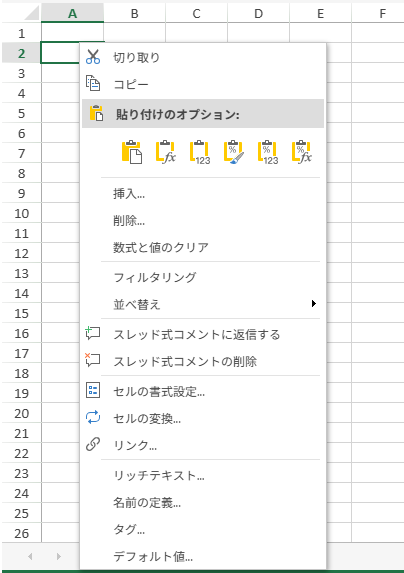Screen dimensions: 404x573
Task: Click column B header
Action: pyautogui.click(x=134, y=13)
